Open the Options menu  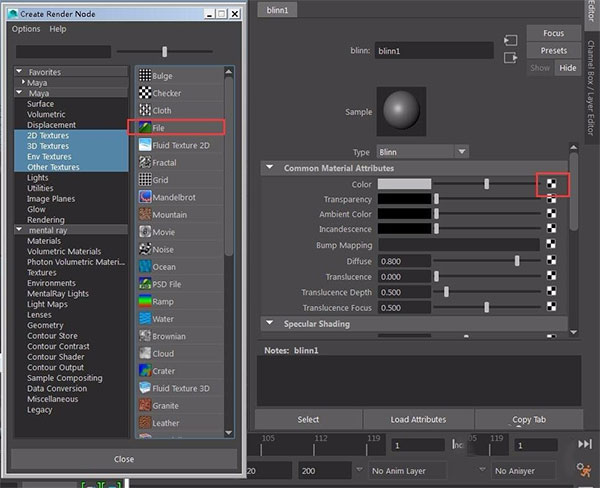pyautogui.click(x=26, y=29)
